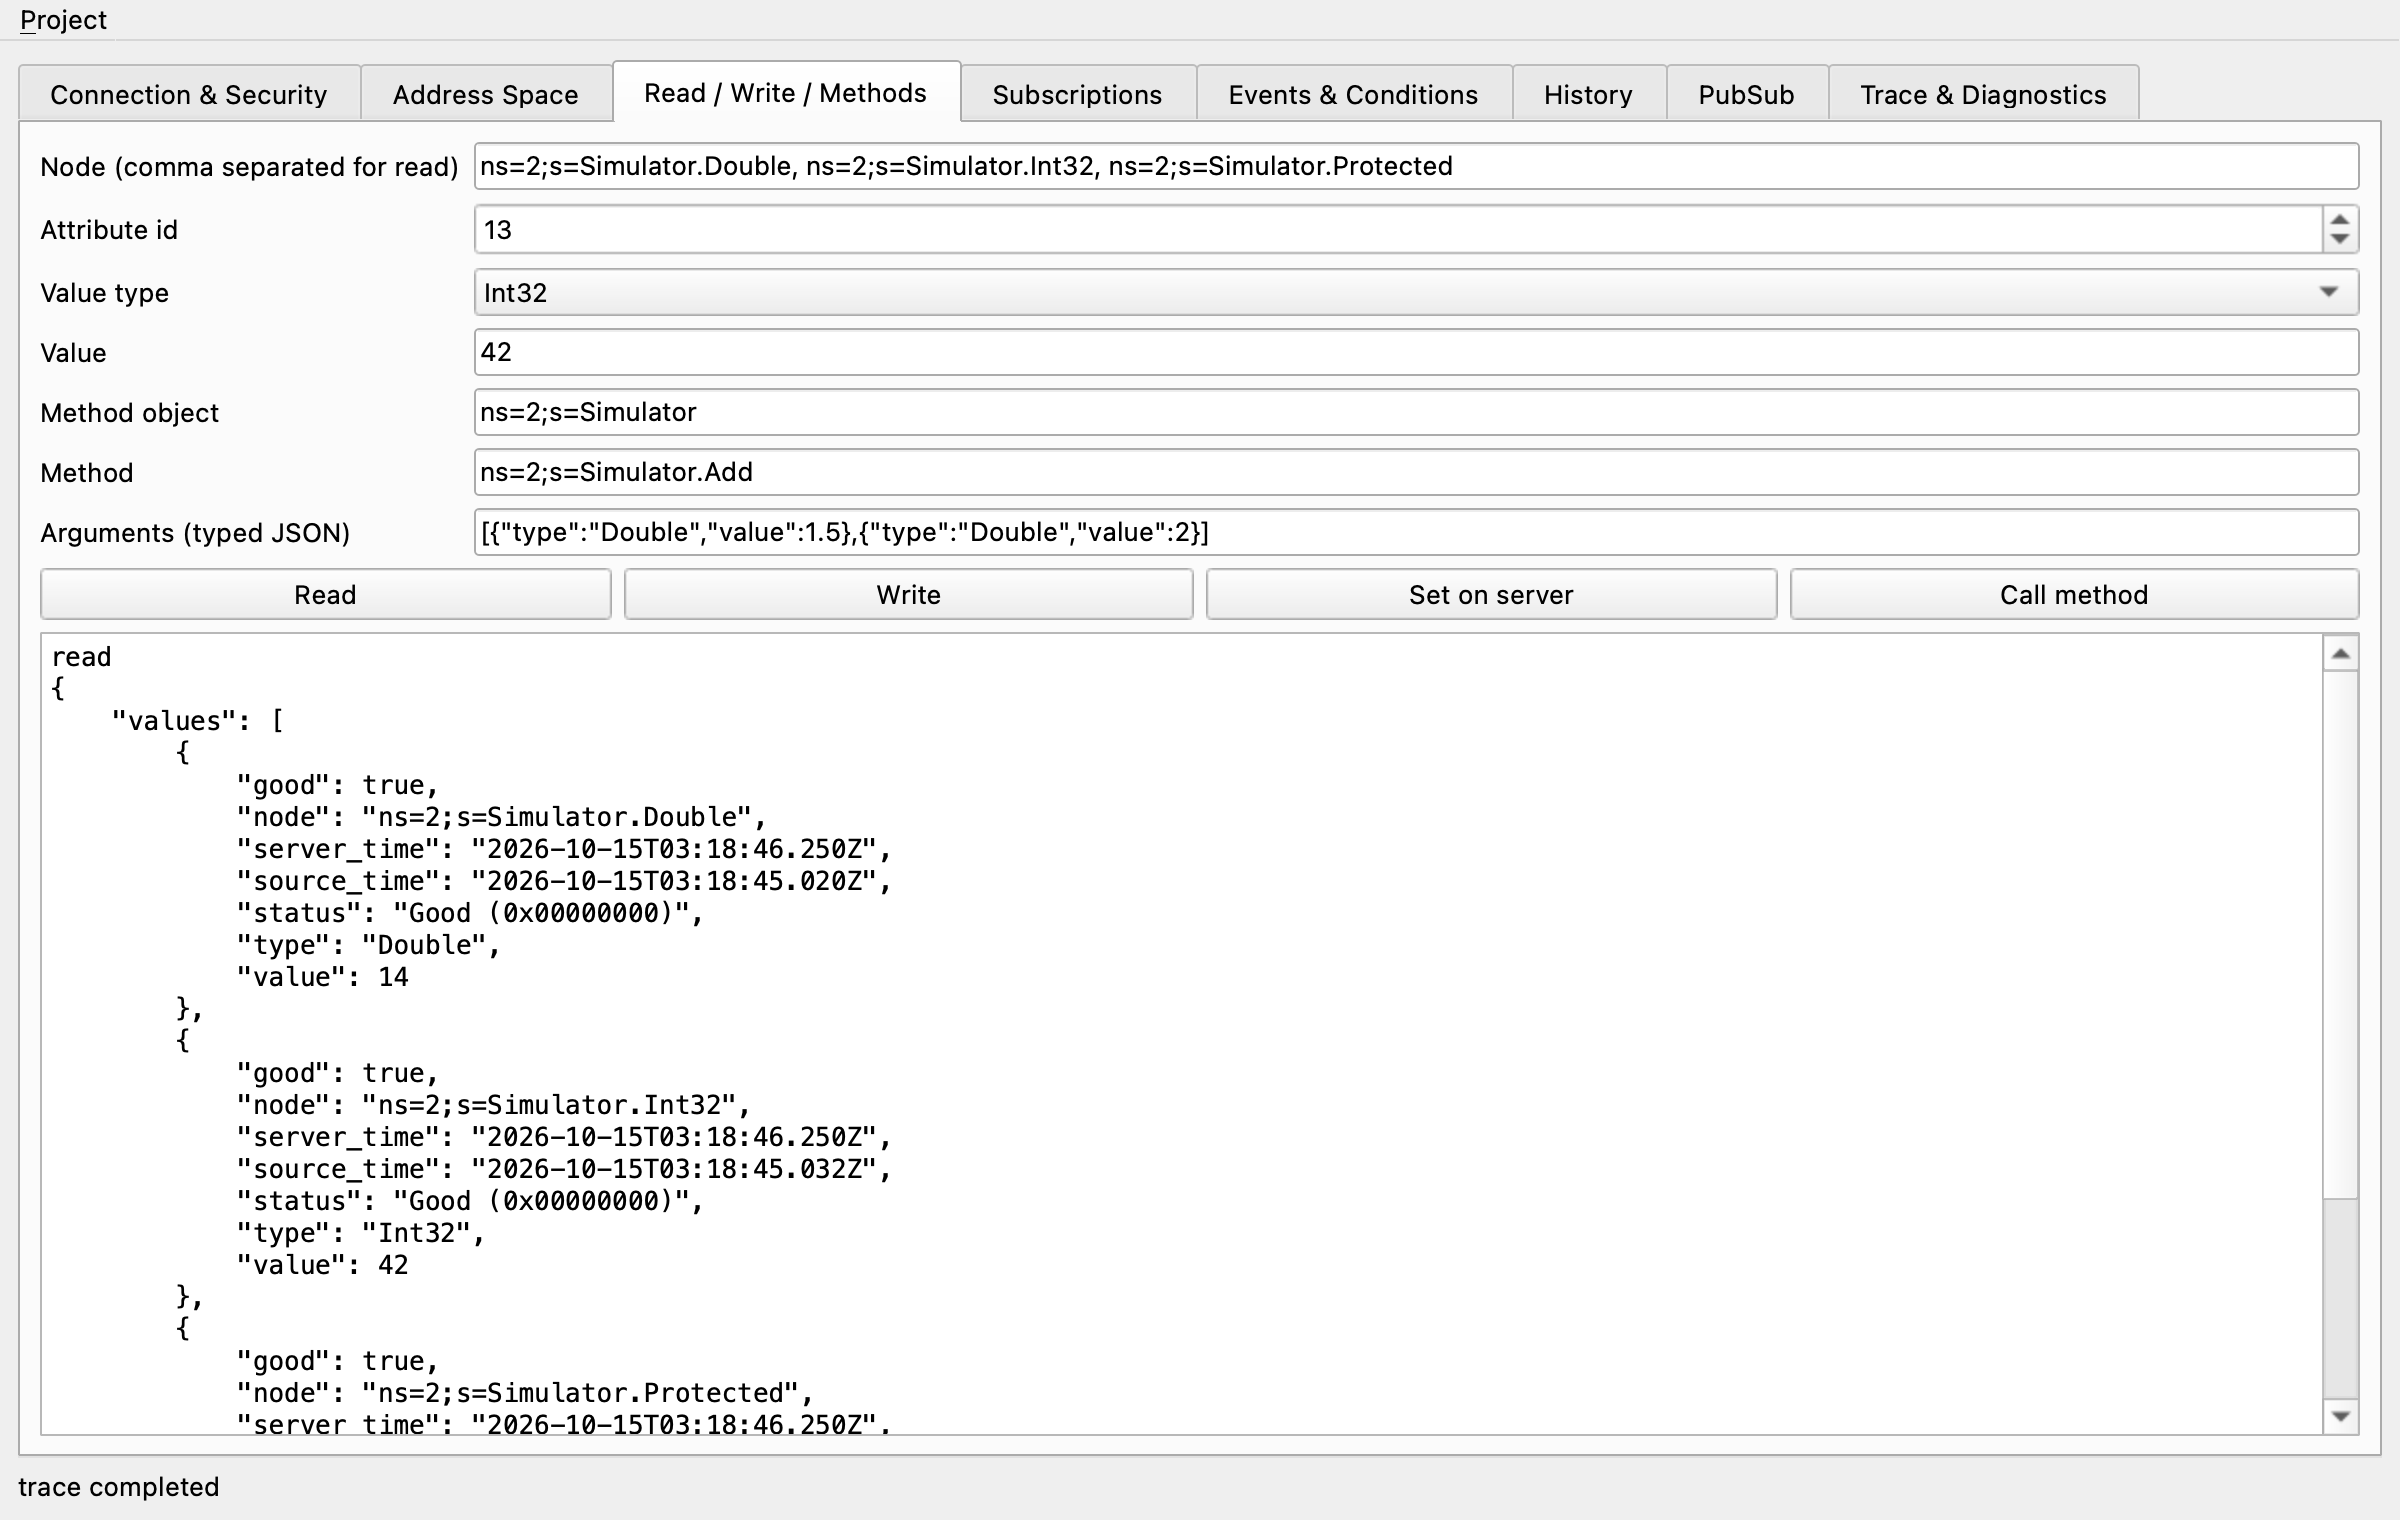Switch to Trace & Diagnostics tab
The image size is (2400, 1520).
point(1983,94)
